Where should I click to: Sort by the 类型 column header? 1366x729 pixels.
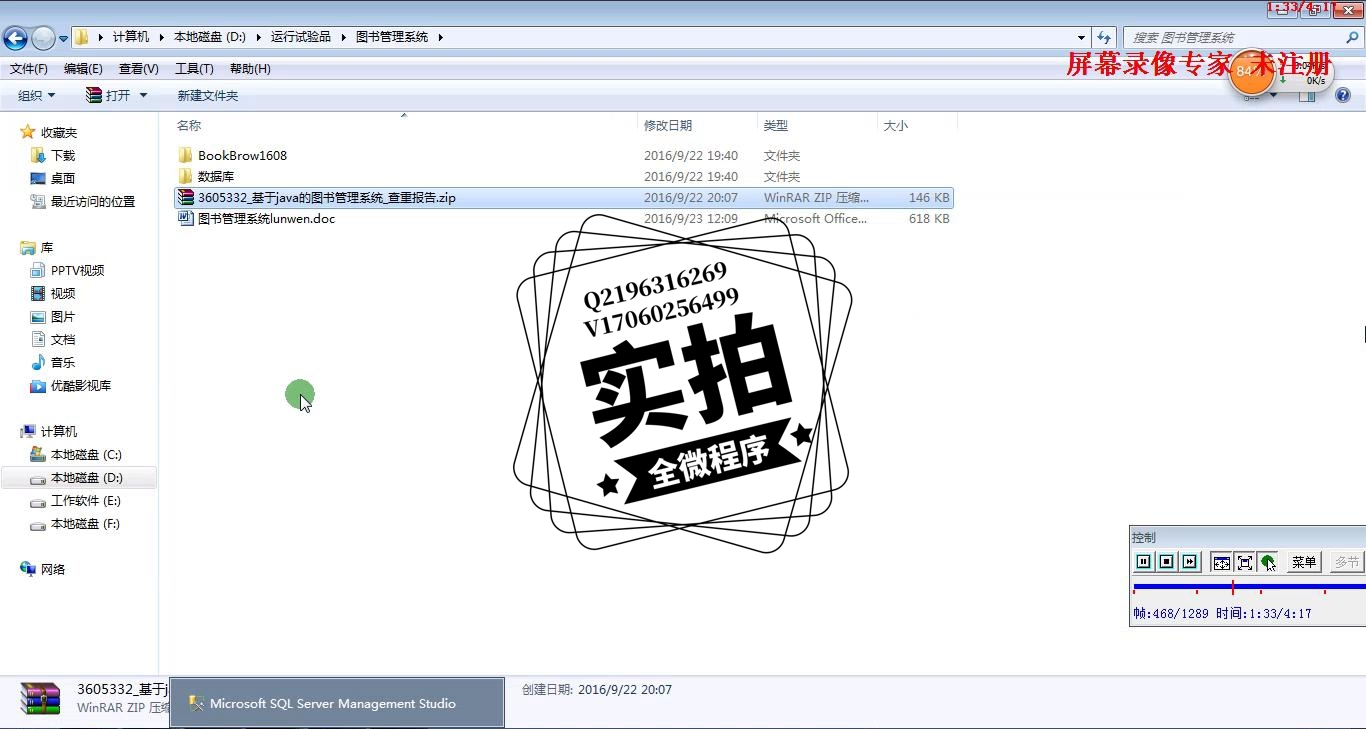(x=817, y=125)
